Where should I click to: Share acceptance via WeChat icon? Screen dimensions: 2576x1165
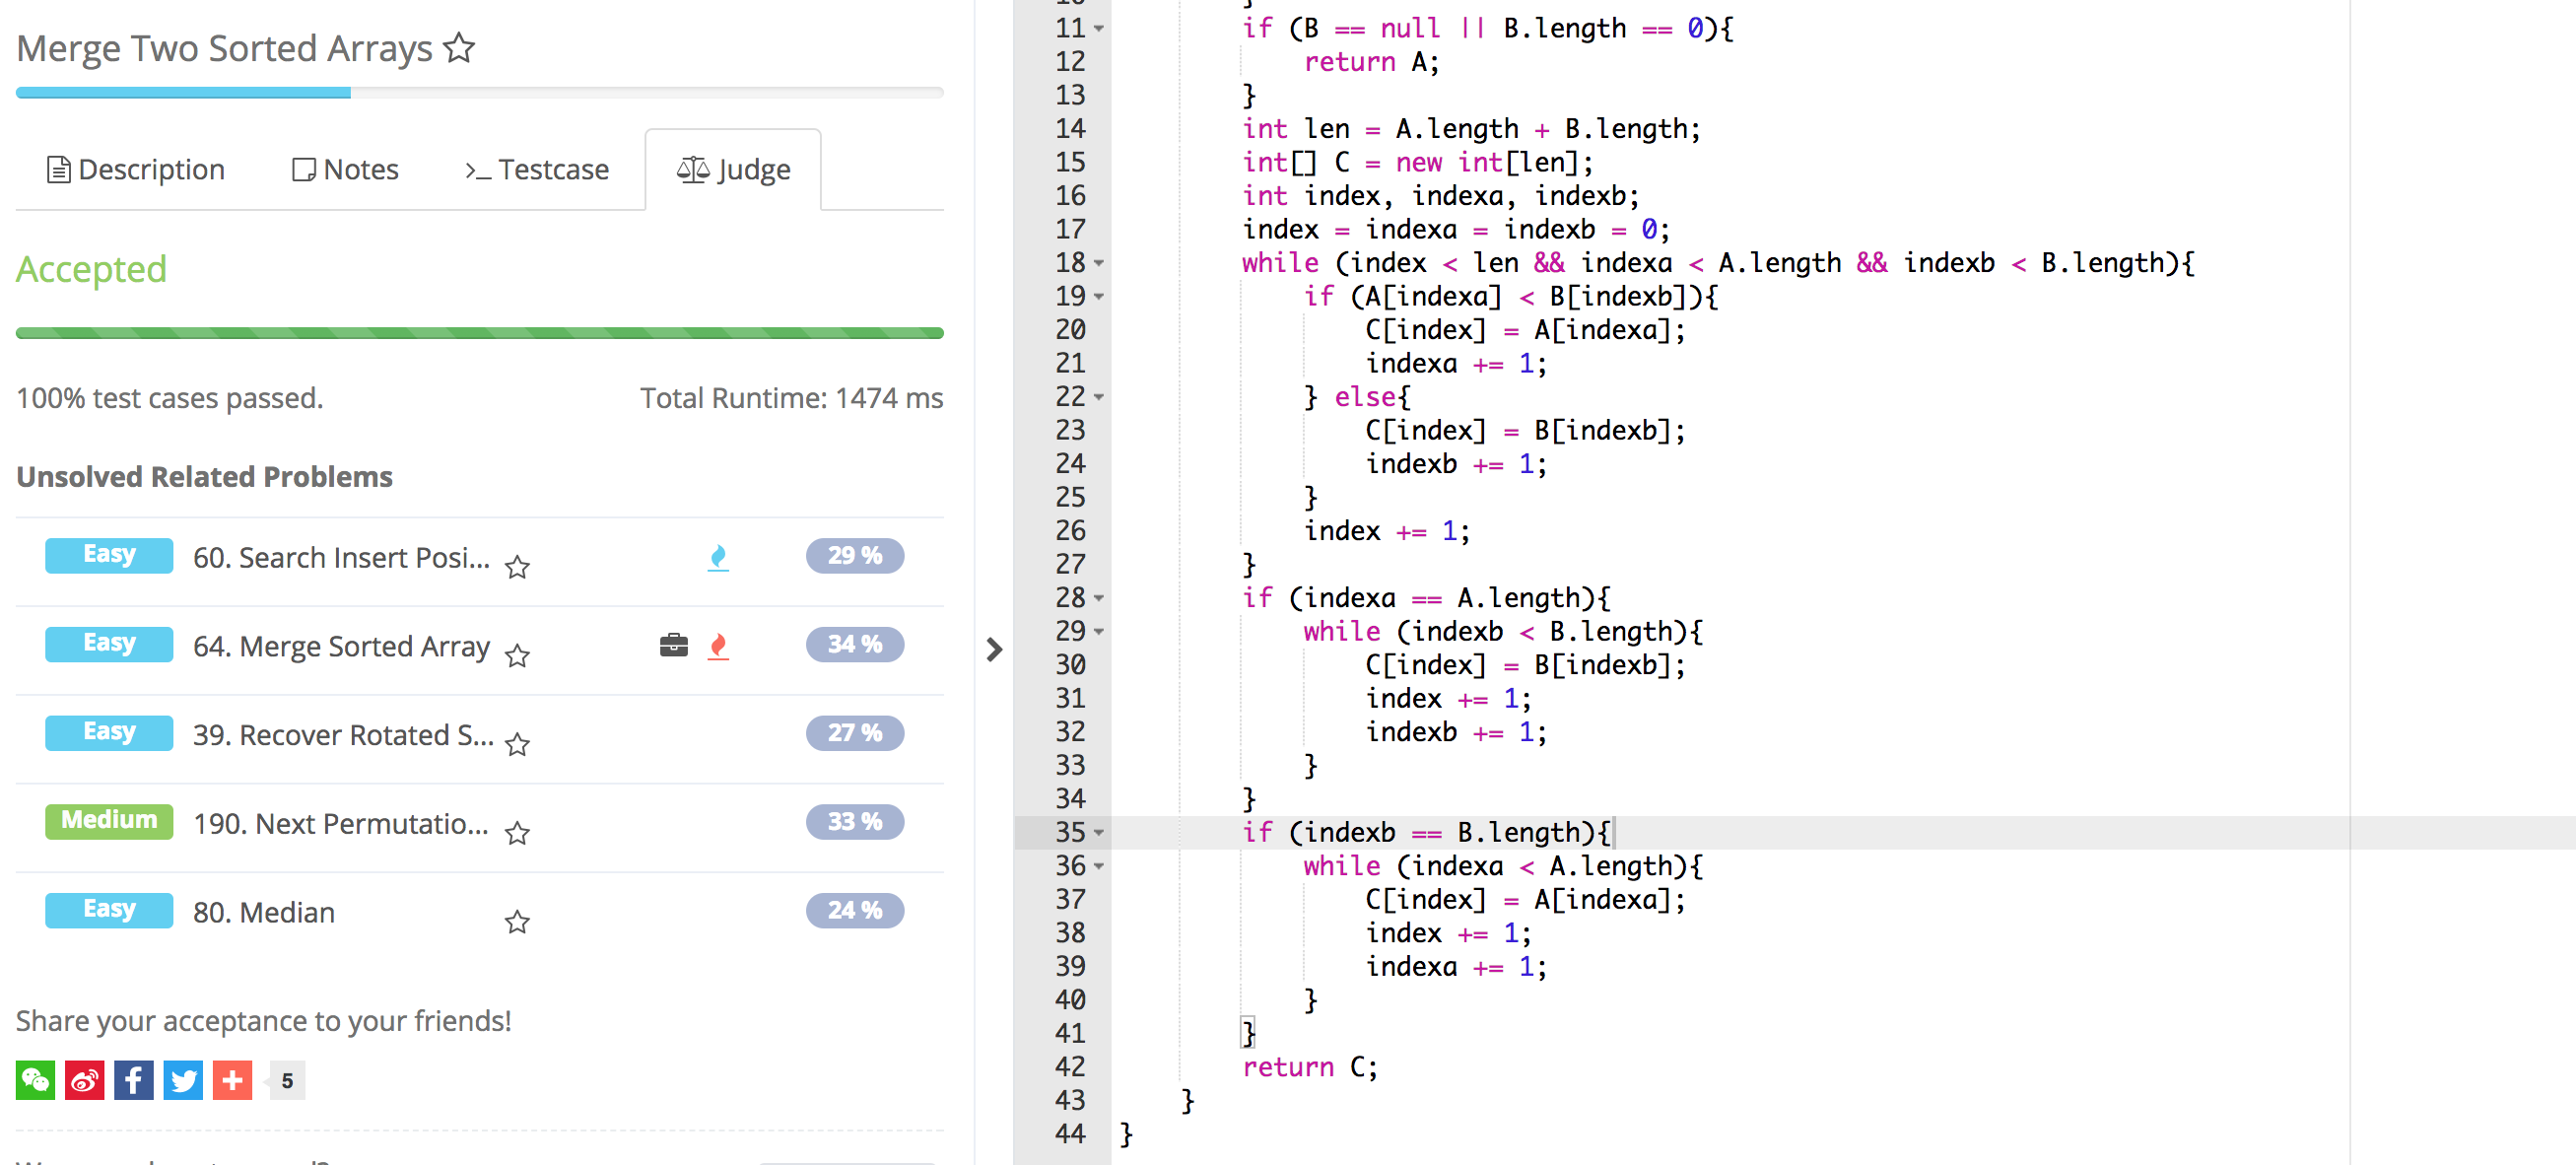click(35, 1080)
